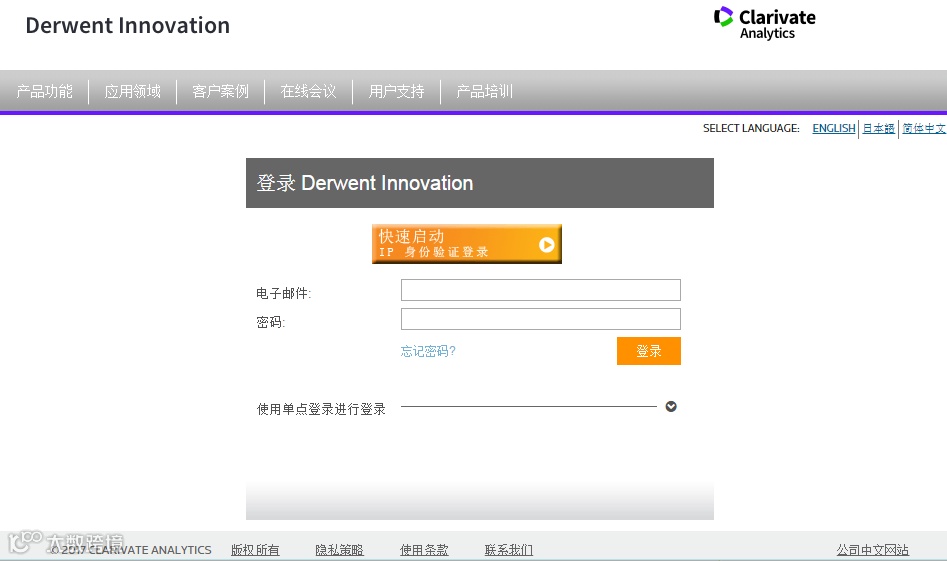Open the 公司中文网站 footer link
Image resolution: width=947 pixels, height=561 pixels.
tap(872, 550)
